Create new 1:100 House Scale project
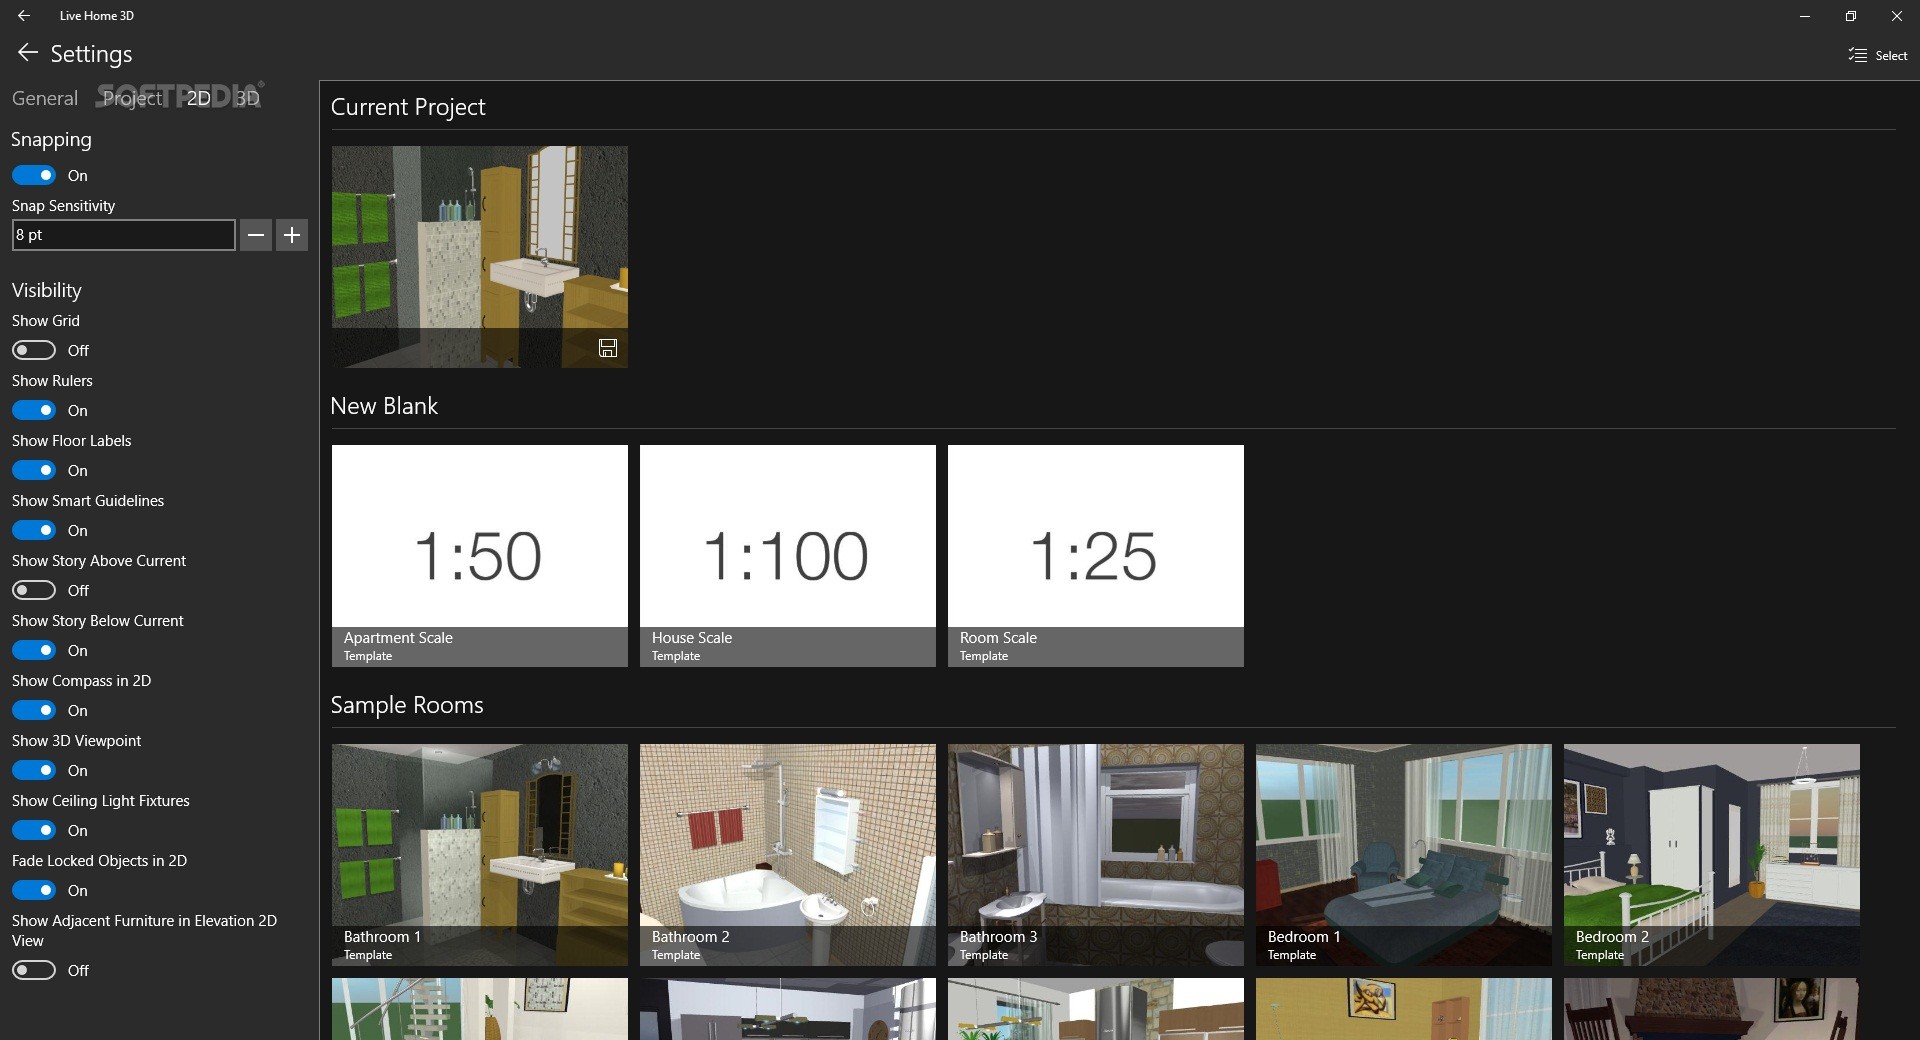 (788, 556)
